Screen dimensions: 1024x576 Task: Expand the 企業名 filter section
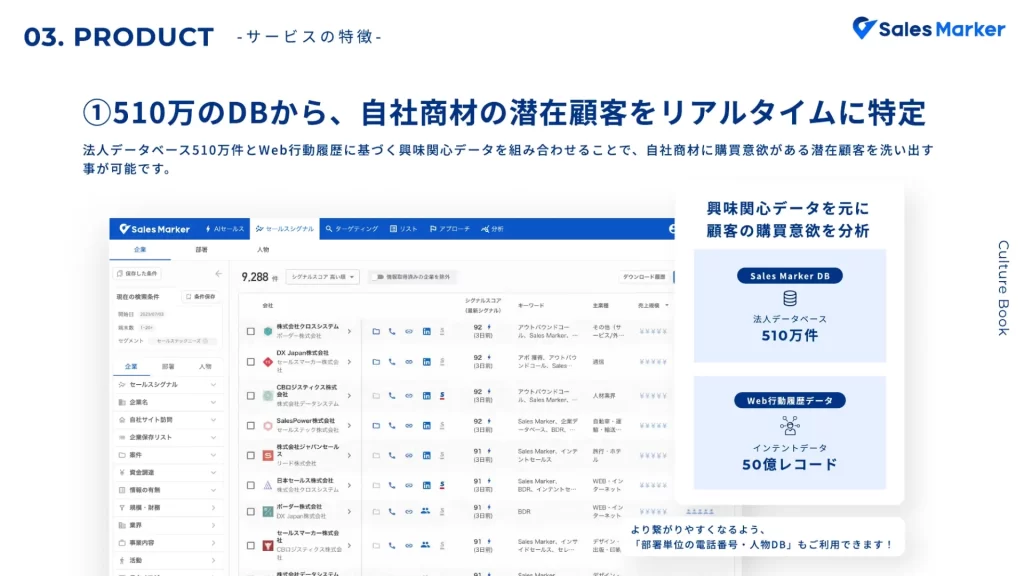pyautogui.click(x=166, y=402)
